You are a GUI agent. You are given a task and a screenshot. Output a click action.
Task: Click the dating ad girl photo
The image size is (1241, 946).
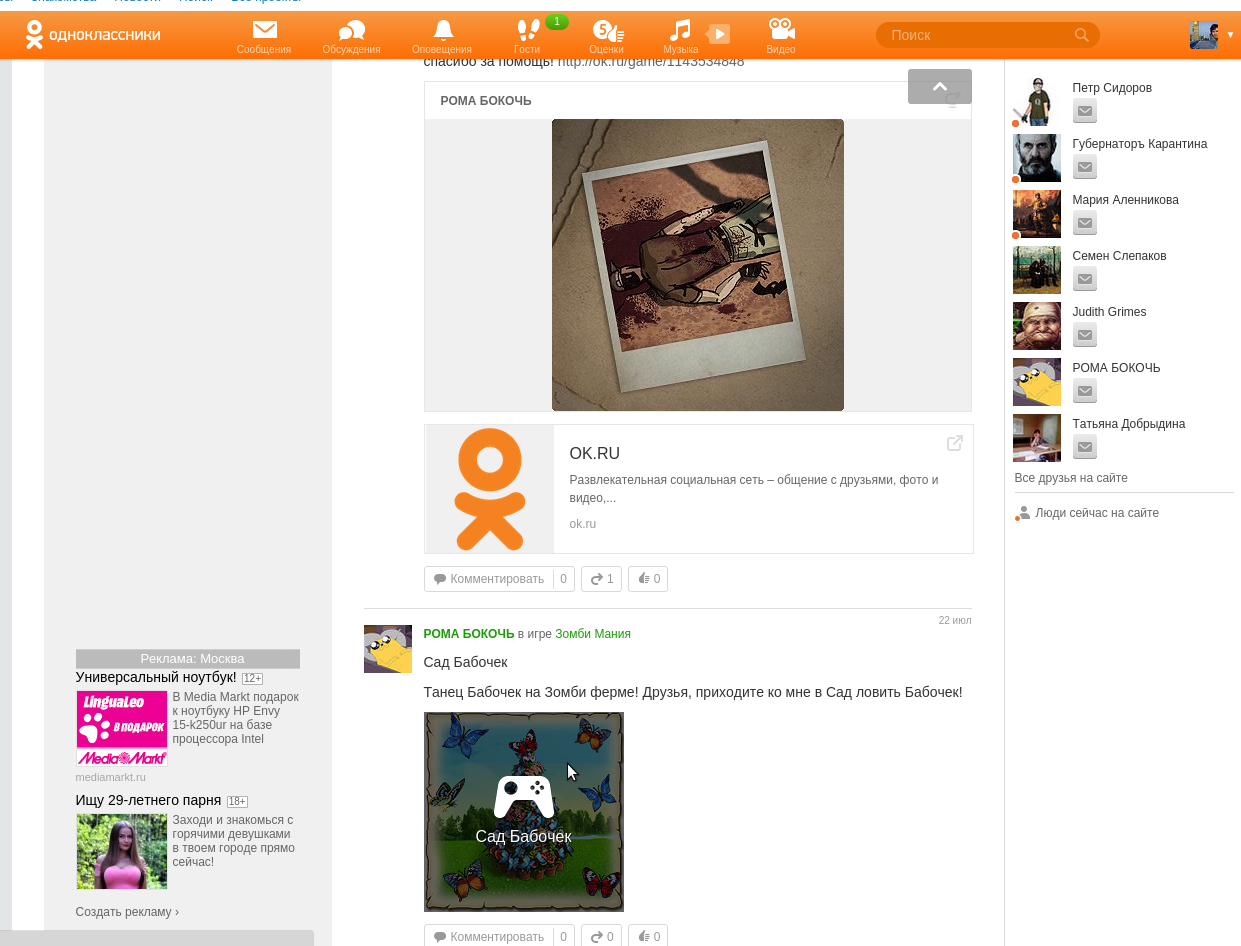click(122, 852)
